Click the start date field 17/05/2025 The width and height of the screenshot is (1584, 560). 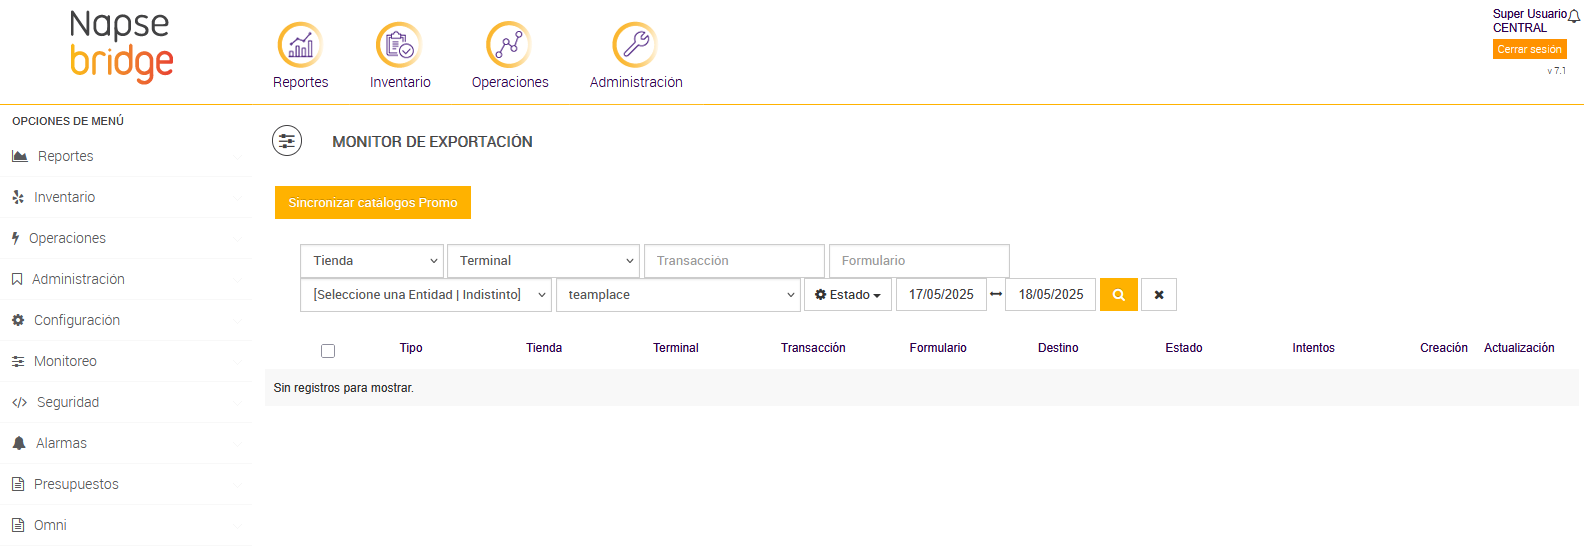pos(941,295)
